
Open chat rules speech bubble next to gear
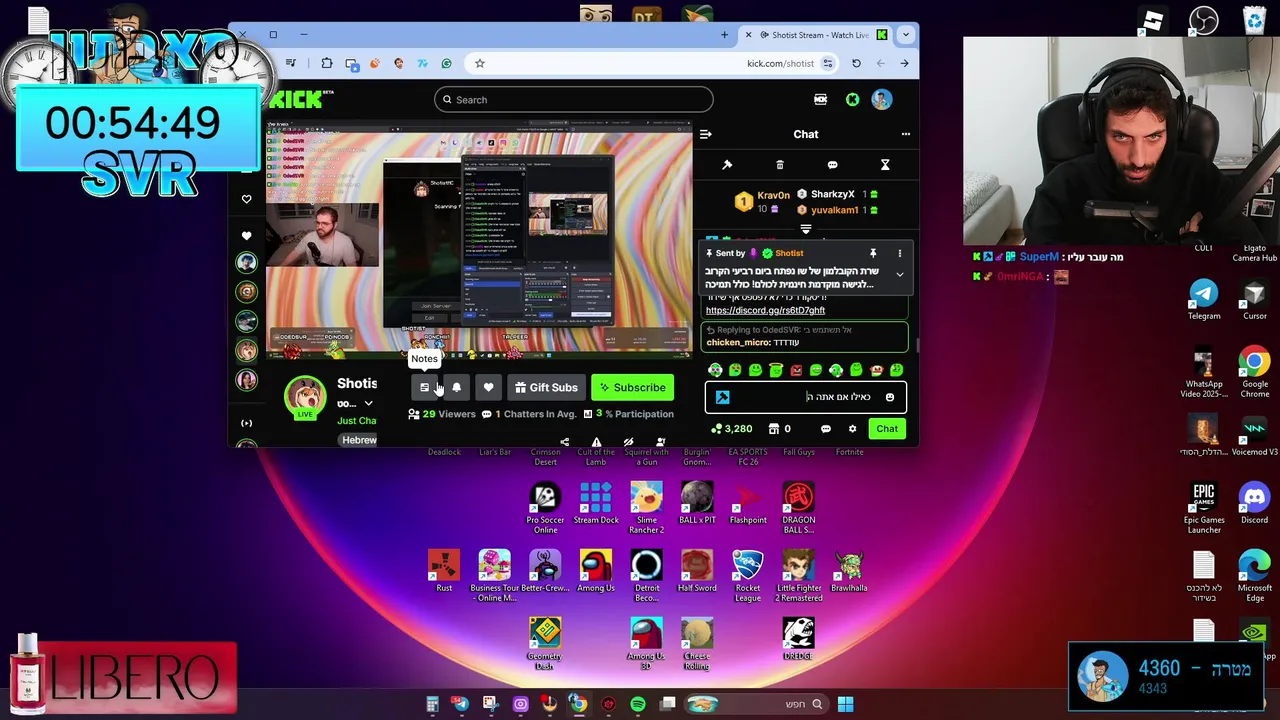click(x=825, y=429)
